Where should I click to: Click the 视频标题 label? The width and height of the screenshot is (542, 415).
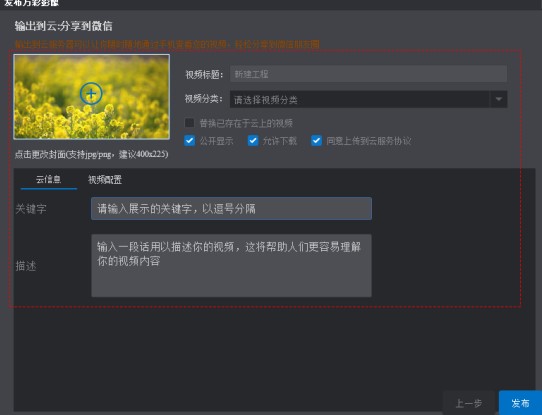click(204, 74)
